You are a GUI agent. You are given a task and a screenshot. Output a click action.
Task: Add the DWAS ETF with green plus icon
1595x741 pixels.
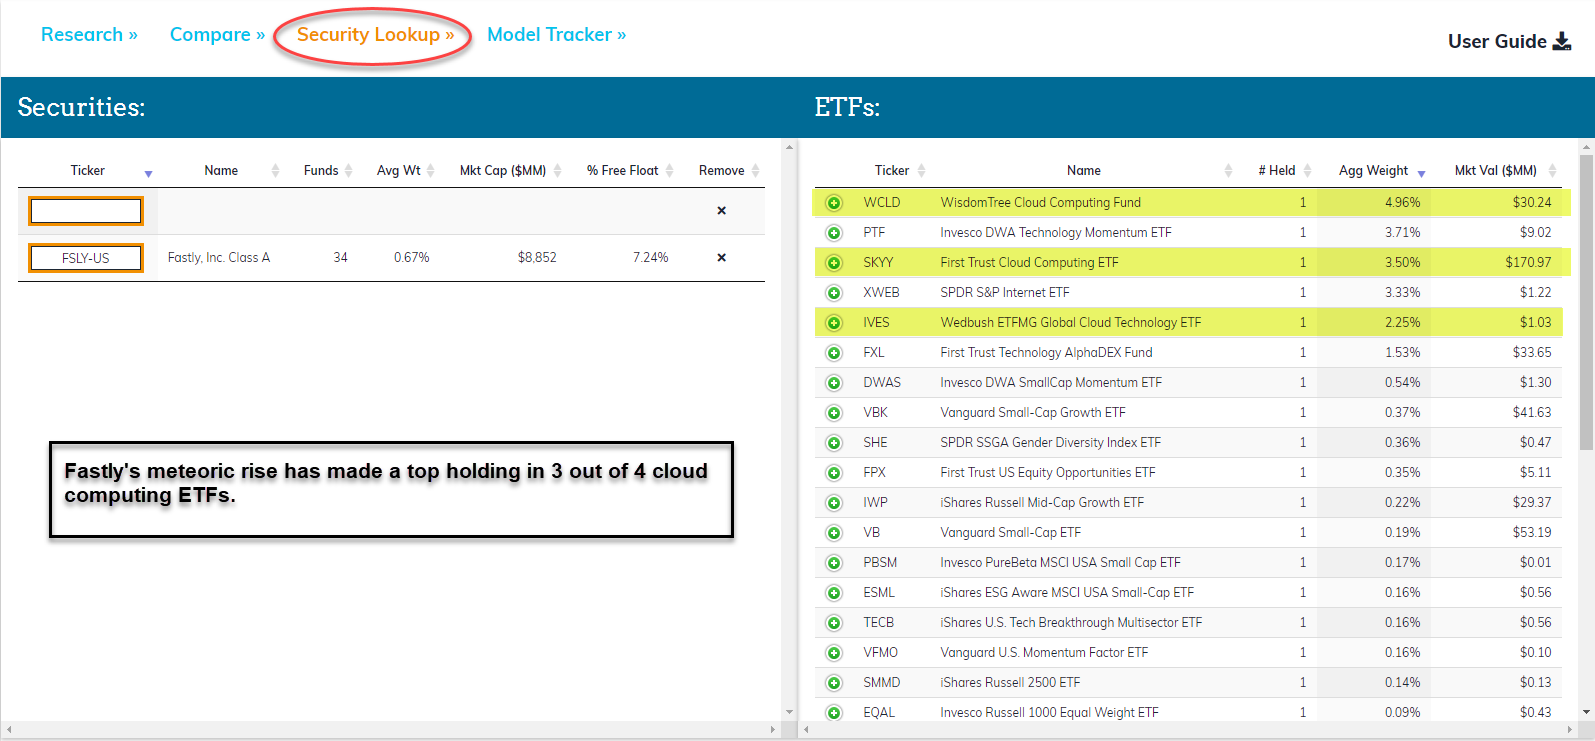point(834,383)
